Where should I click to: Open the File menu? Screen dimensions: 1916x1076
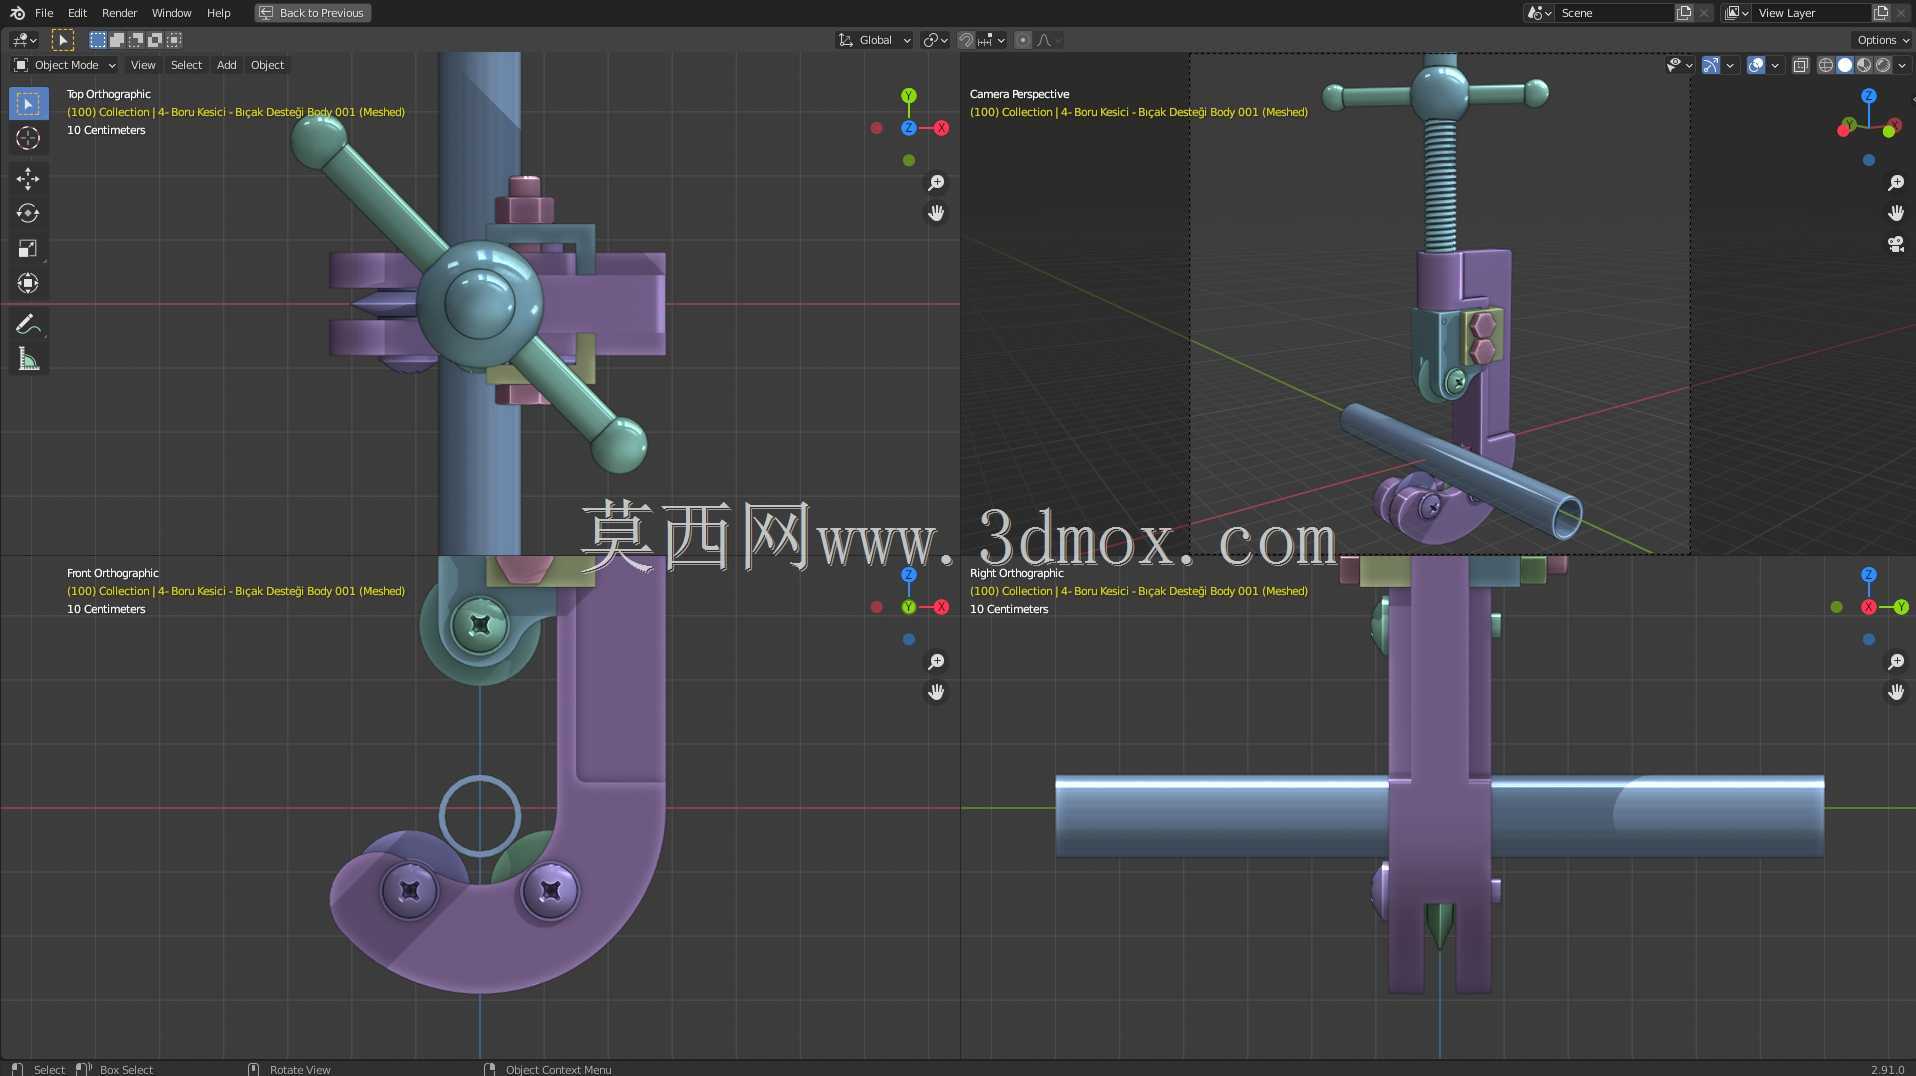coord(44,13)
